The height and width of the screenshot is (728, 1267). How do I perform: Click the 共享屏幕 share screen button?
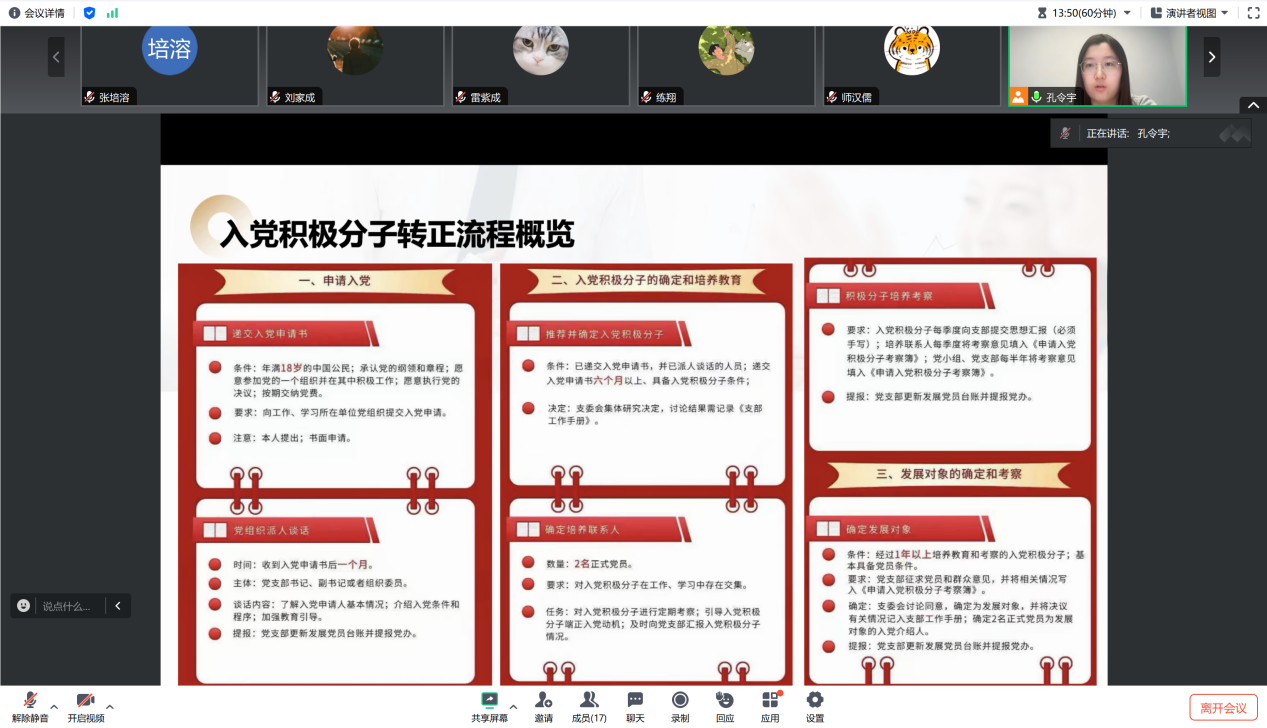489,706
